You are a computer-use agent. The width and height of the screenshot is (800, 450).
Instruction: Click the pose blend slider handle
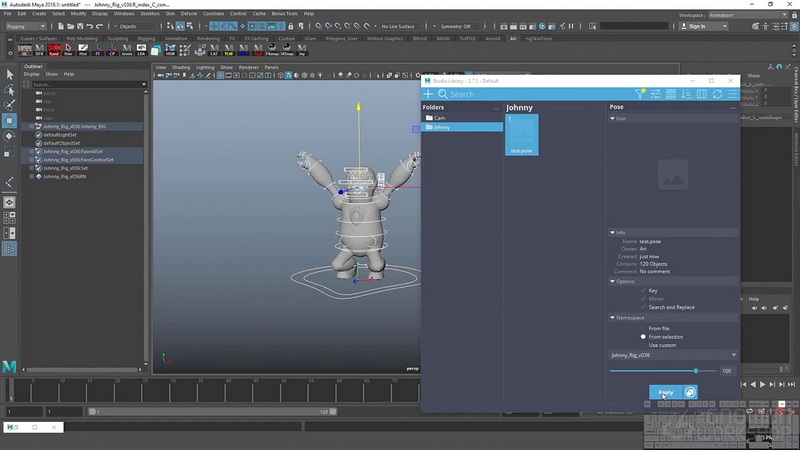pos(696,371)
